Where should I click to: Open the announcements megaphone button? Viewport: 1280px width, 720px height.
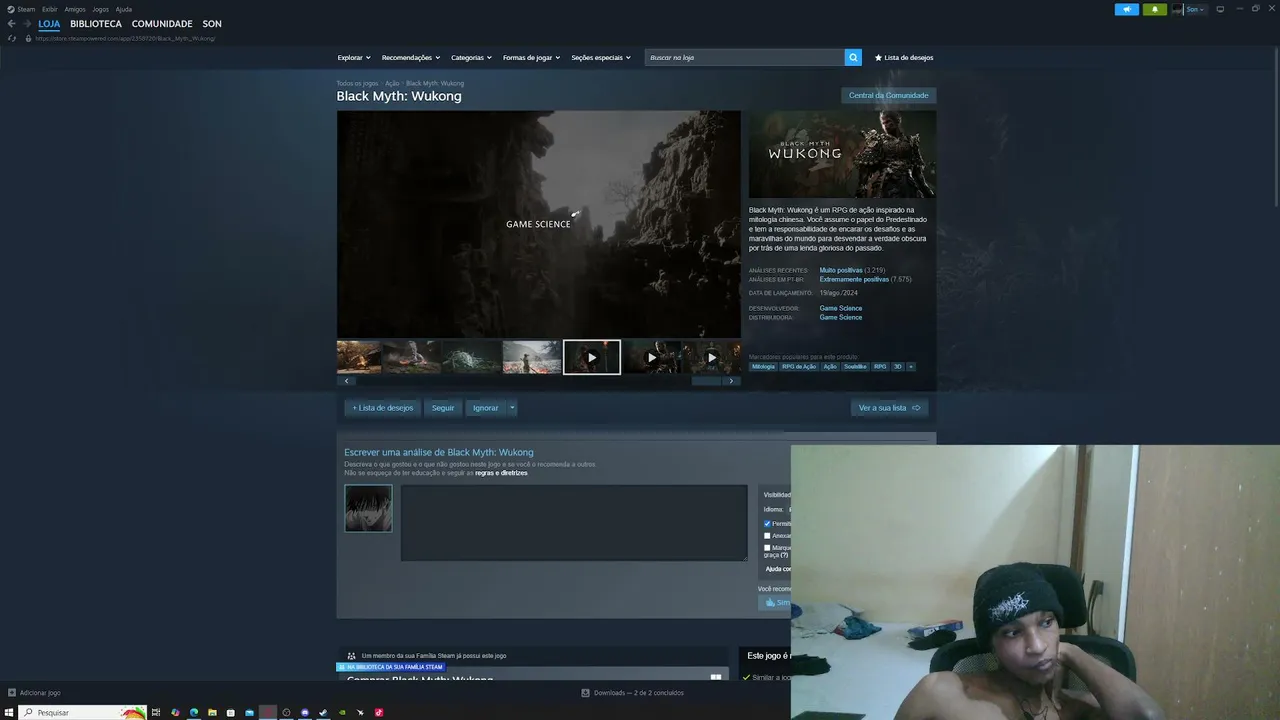pos(1127,9)
